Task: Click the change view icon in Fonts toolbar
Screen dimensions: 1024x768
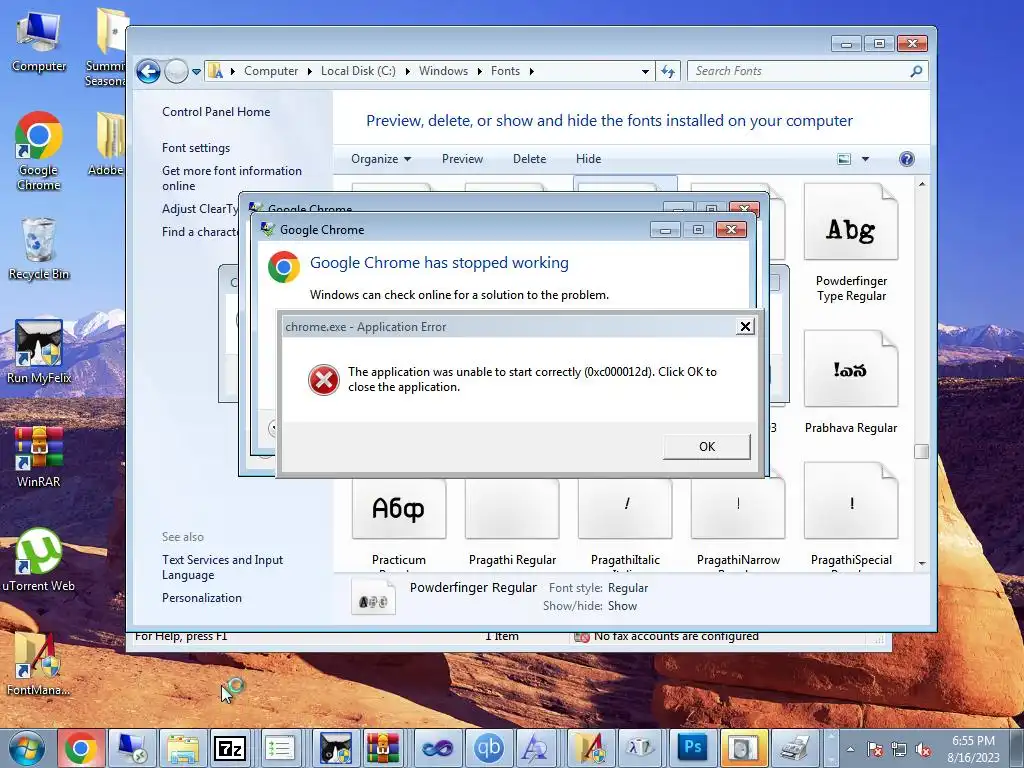Action: 844,159
